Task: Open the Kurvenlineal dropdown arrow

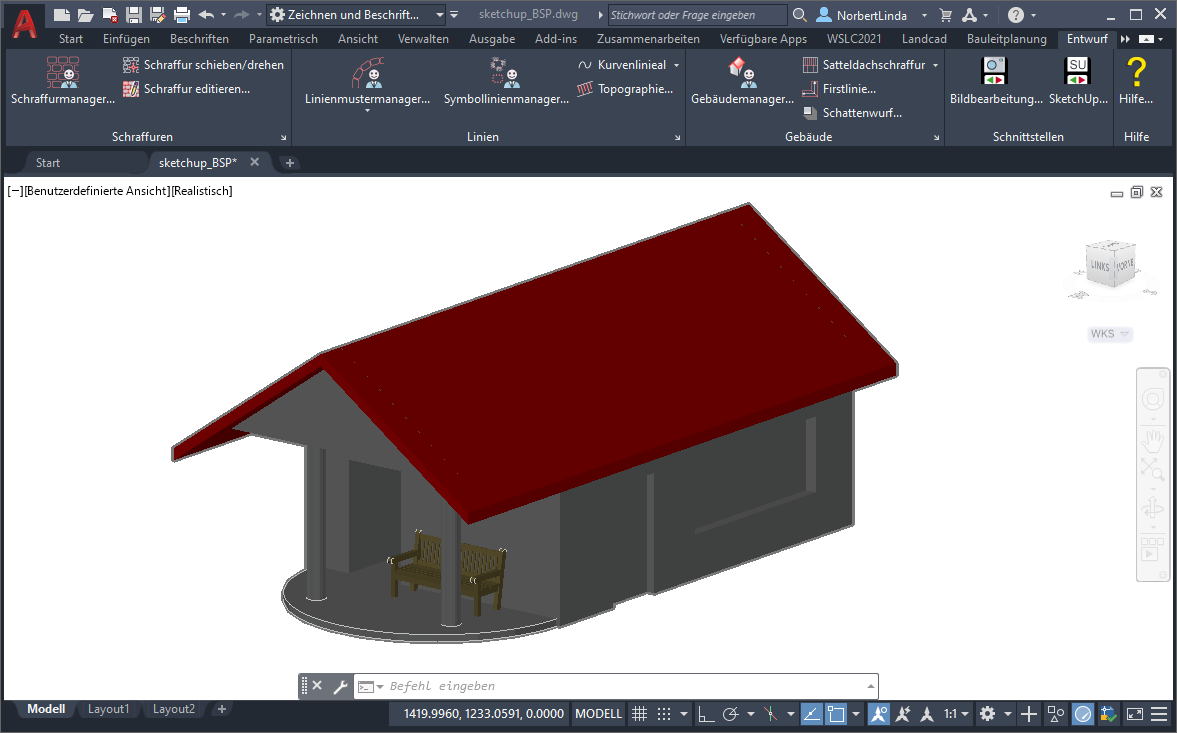Action: (676, 65)
